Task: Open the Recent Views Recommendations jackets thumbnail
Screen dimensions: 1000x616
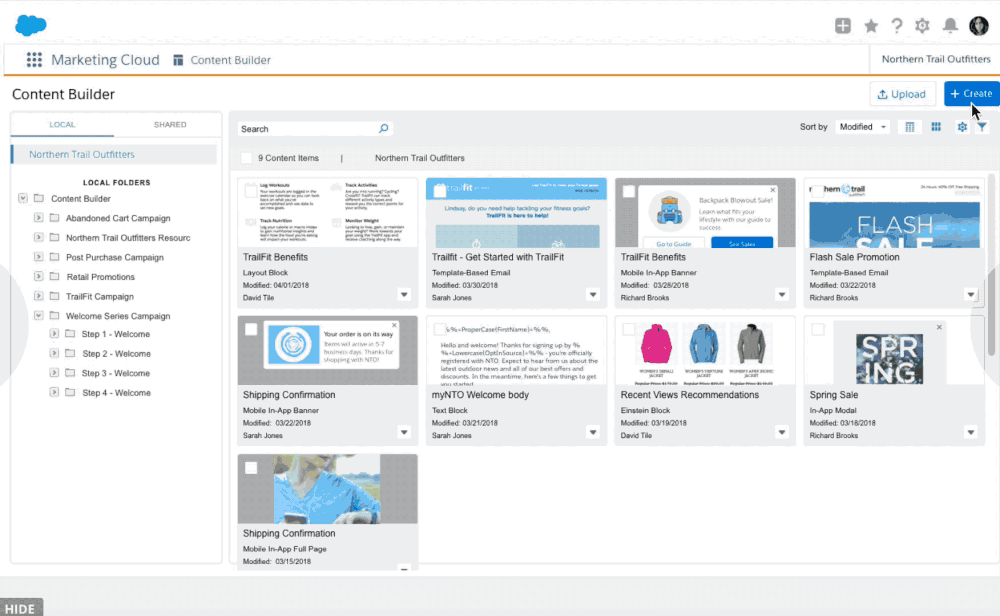Action: 705,350
